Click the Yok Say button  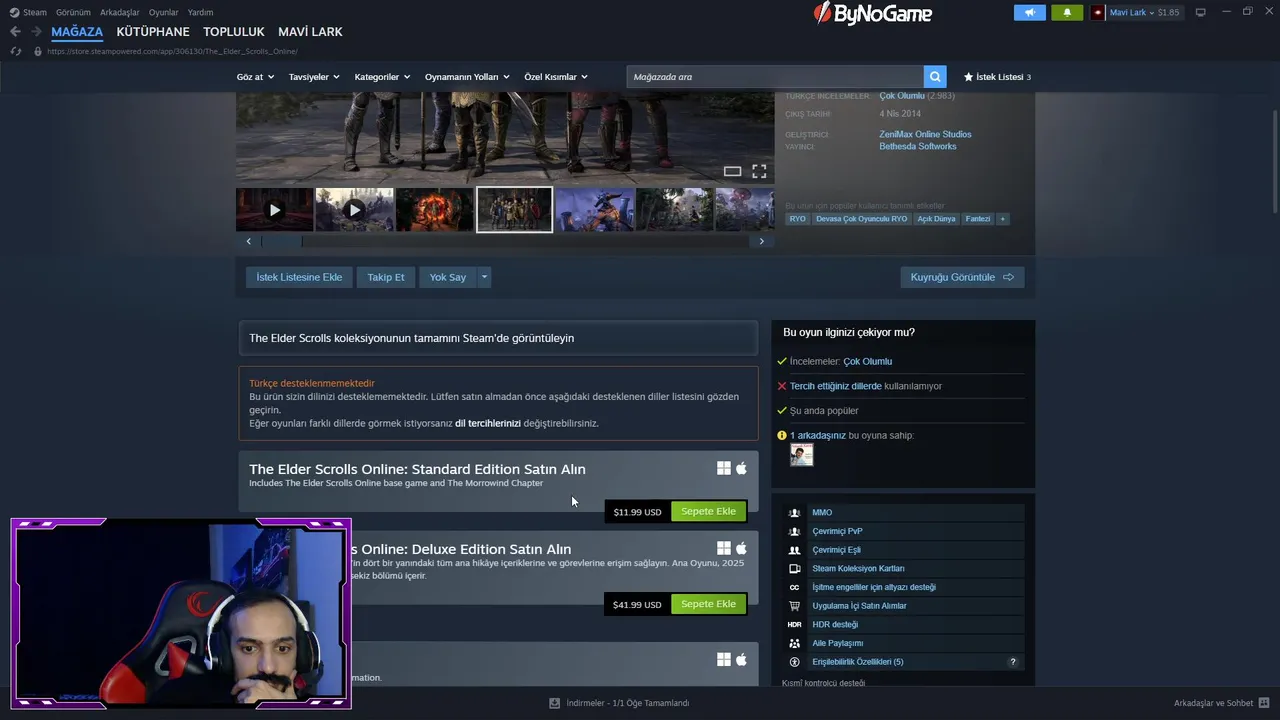coord(448,277)
